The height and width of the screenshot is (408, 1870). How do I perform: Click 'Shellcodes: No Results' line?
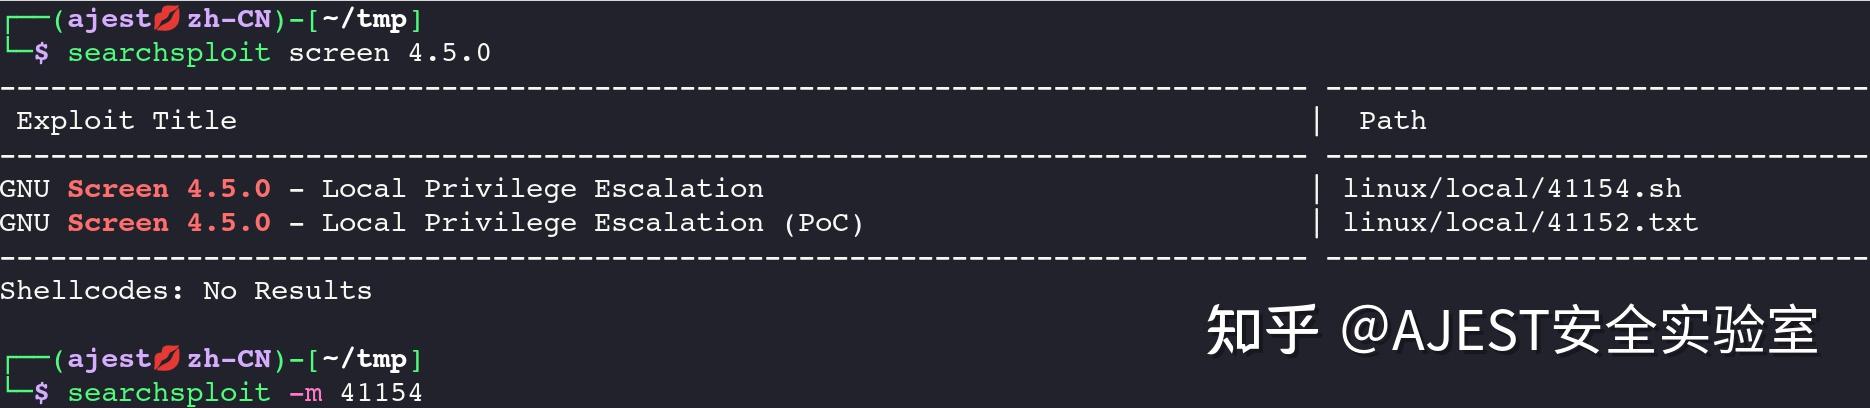tap(186, 291)
